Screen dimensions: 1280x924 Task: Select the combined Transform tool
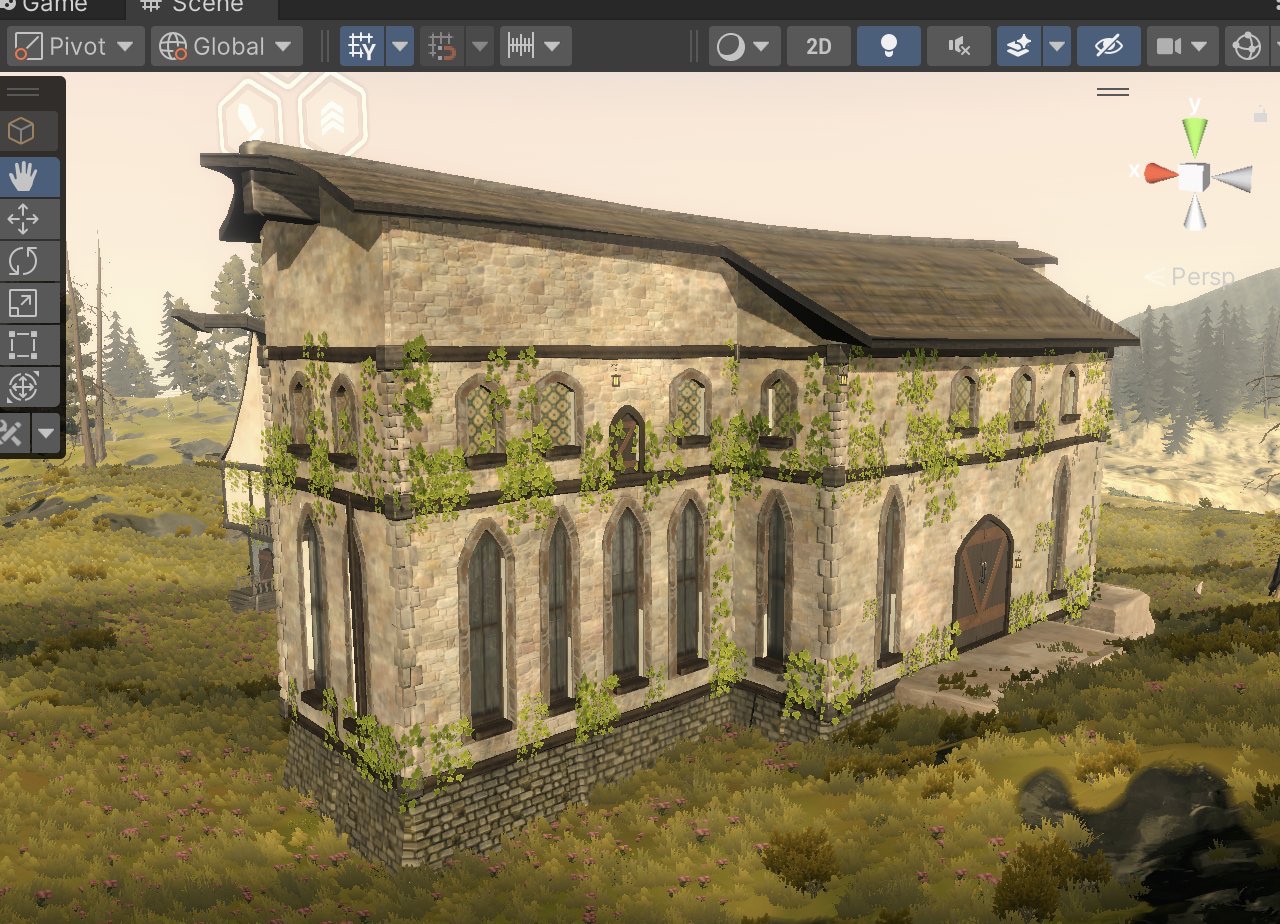tap(23, 386)
